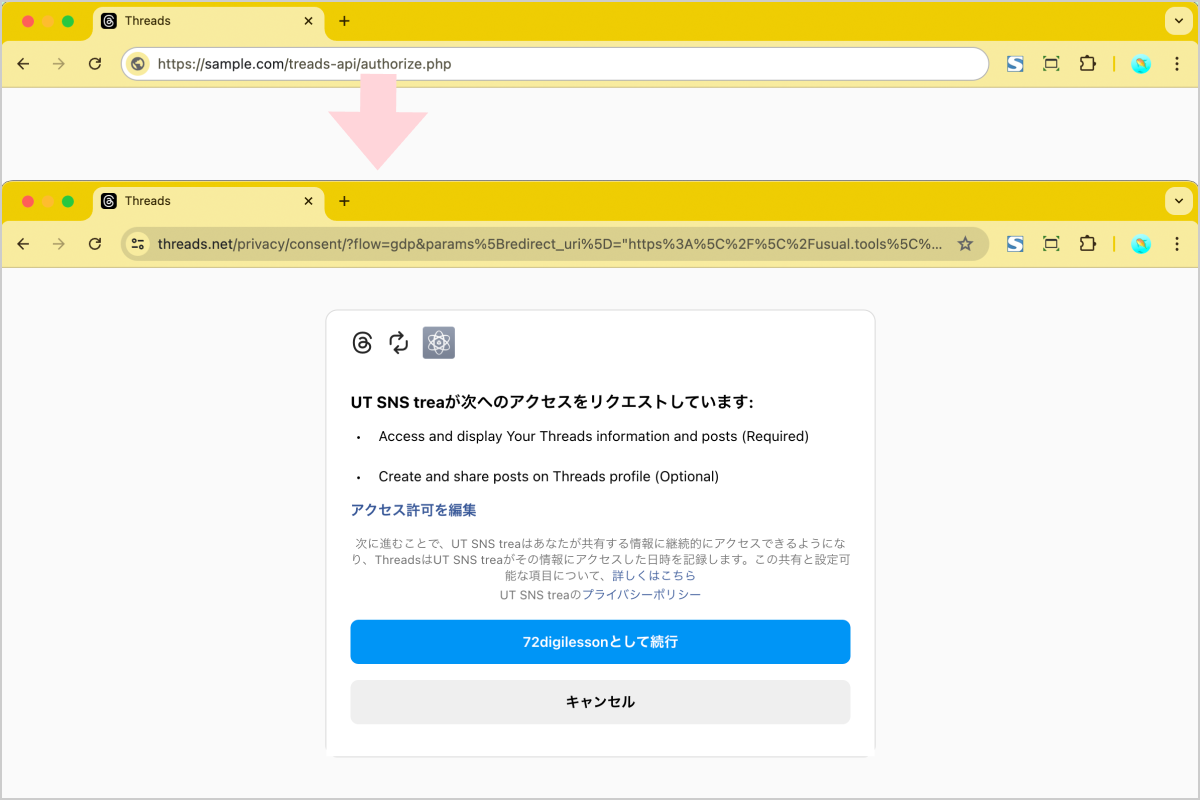Go back in the threads.net window

[24, 244]
